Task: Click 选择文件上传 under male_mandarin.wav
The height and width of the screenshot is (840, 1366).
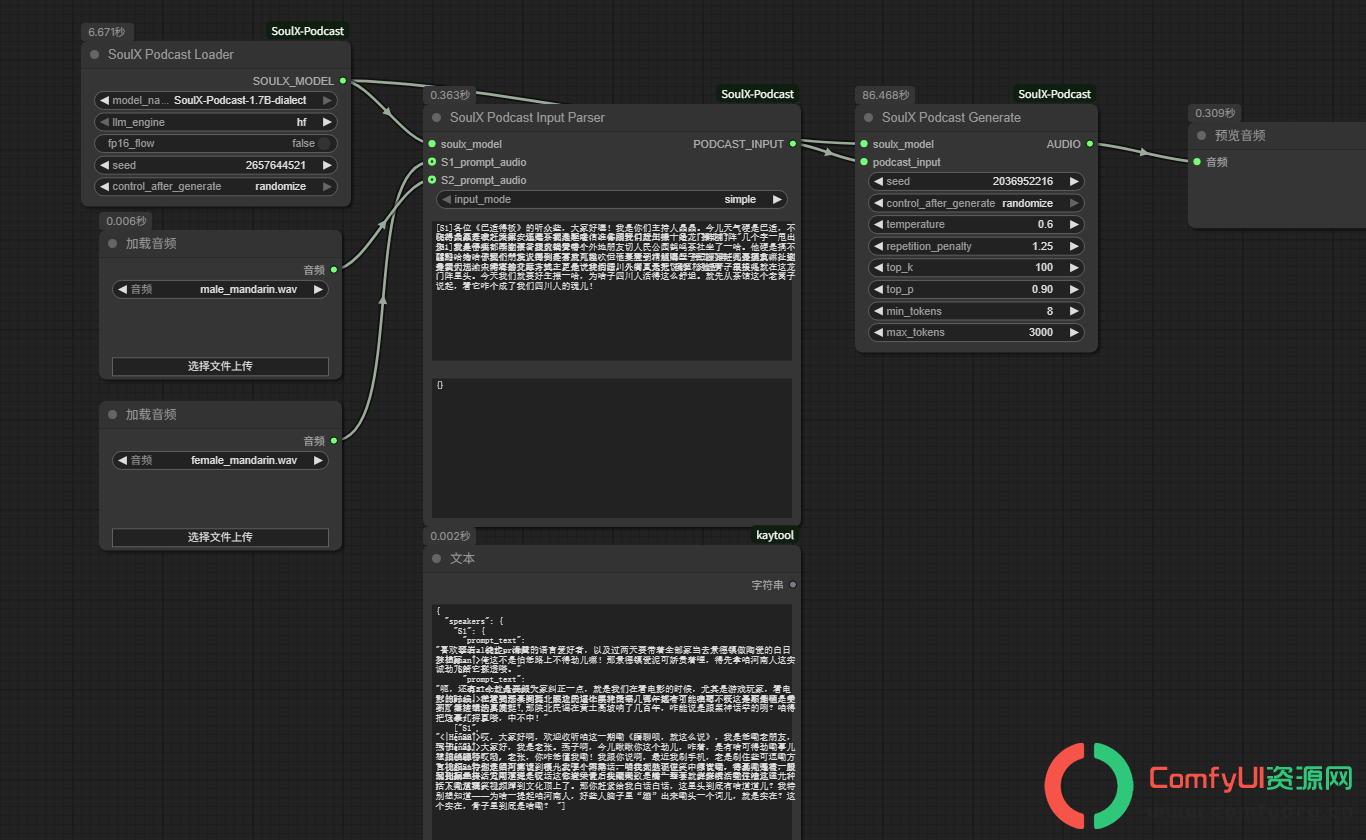Action: pyautogui.click(x=220, y=366)
